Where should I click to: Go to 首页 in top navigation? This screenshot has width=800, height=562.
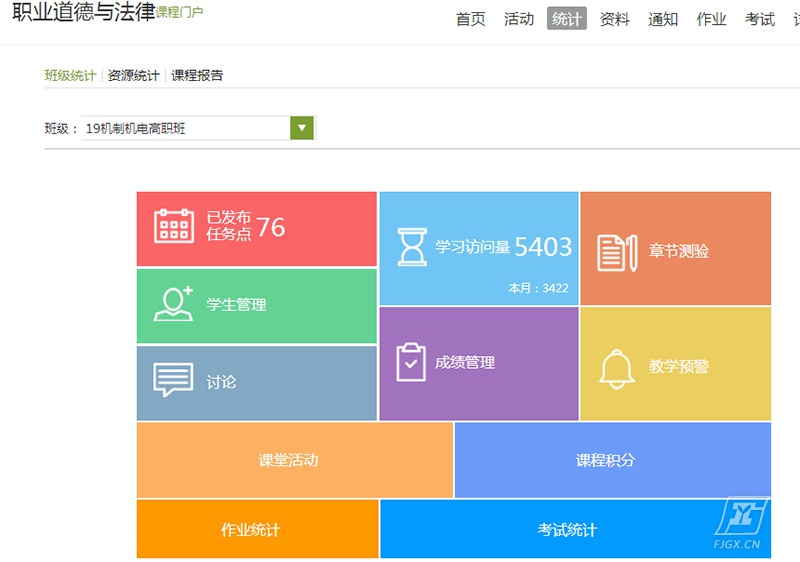470,19
